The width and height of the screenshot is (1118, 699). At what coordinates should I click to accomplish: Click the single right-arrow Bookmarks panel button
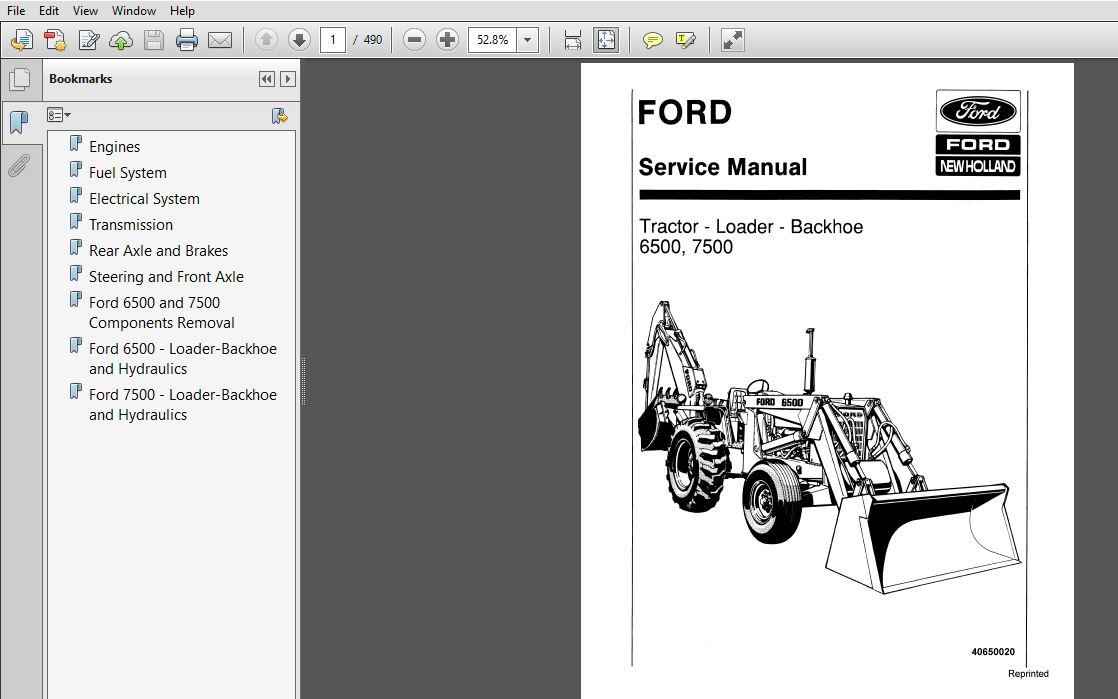(x=288, y=79)
